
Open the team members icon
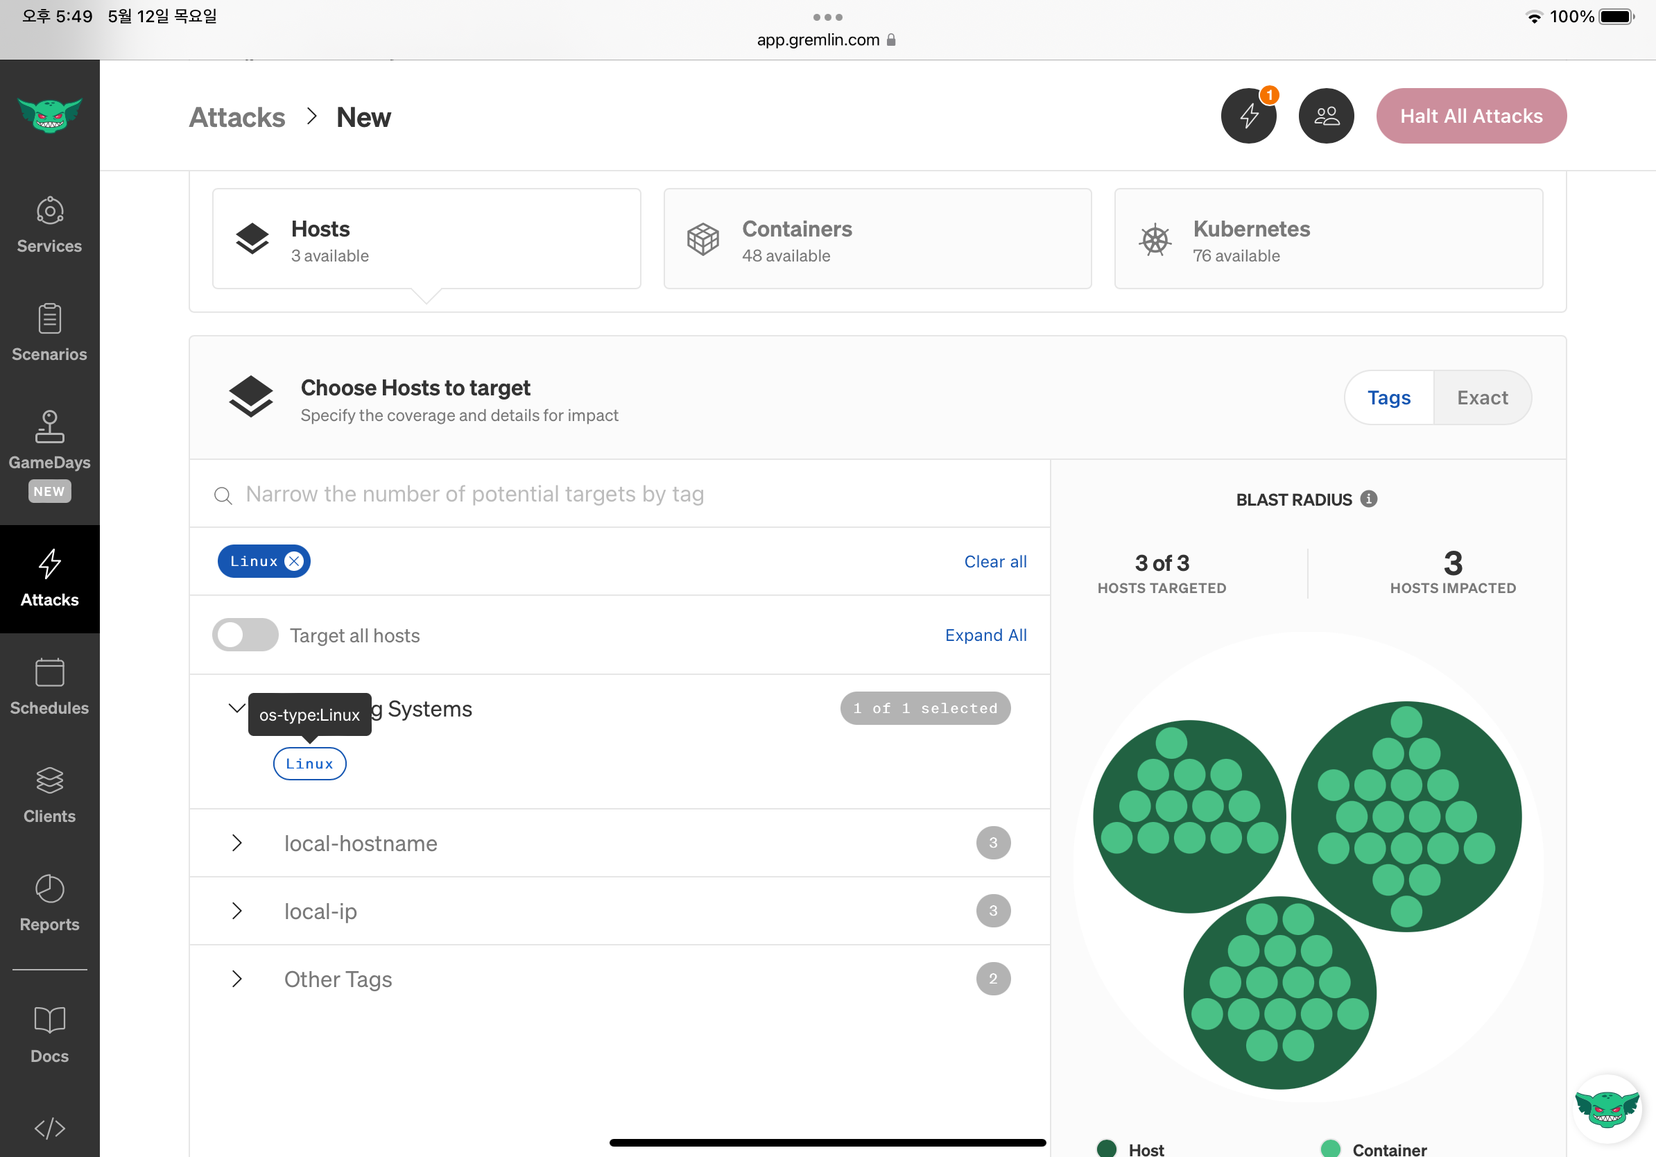pos(1326,116)
